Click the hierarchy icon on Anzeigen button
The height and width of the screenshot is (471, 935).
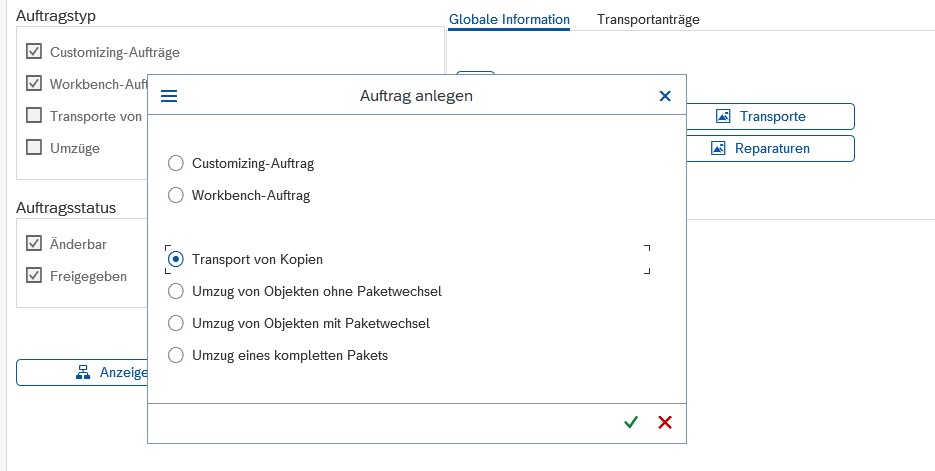point(84,372)
